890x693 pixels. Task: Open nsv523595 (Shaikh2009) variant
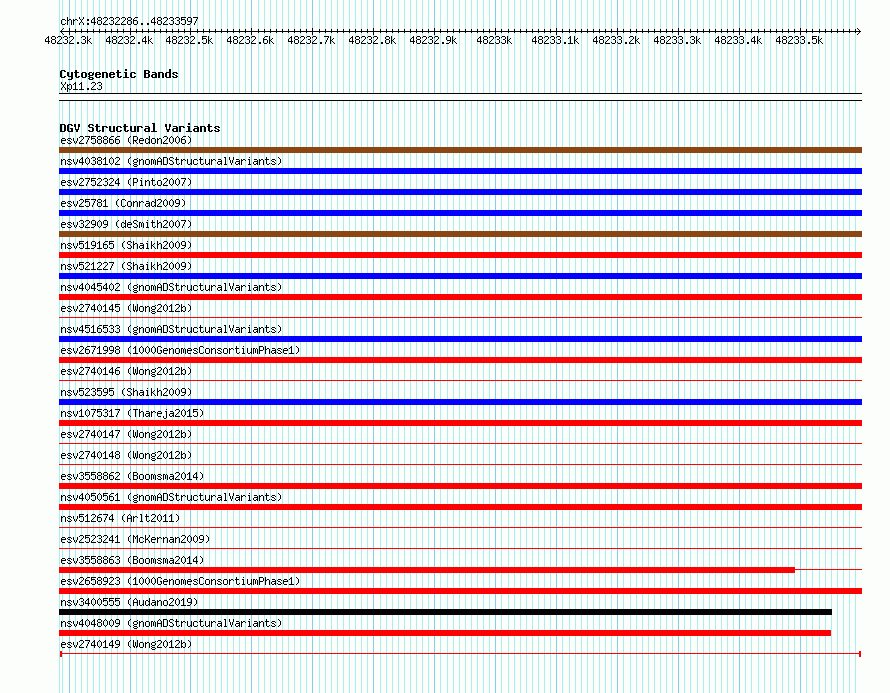coord(126,392)
